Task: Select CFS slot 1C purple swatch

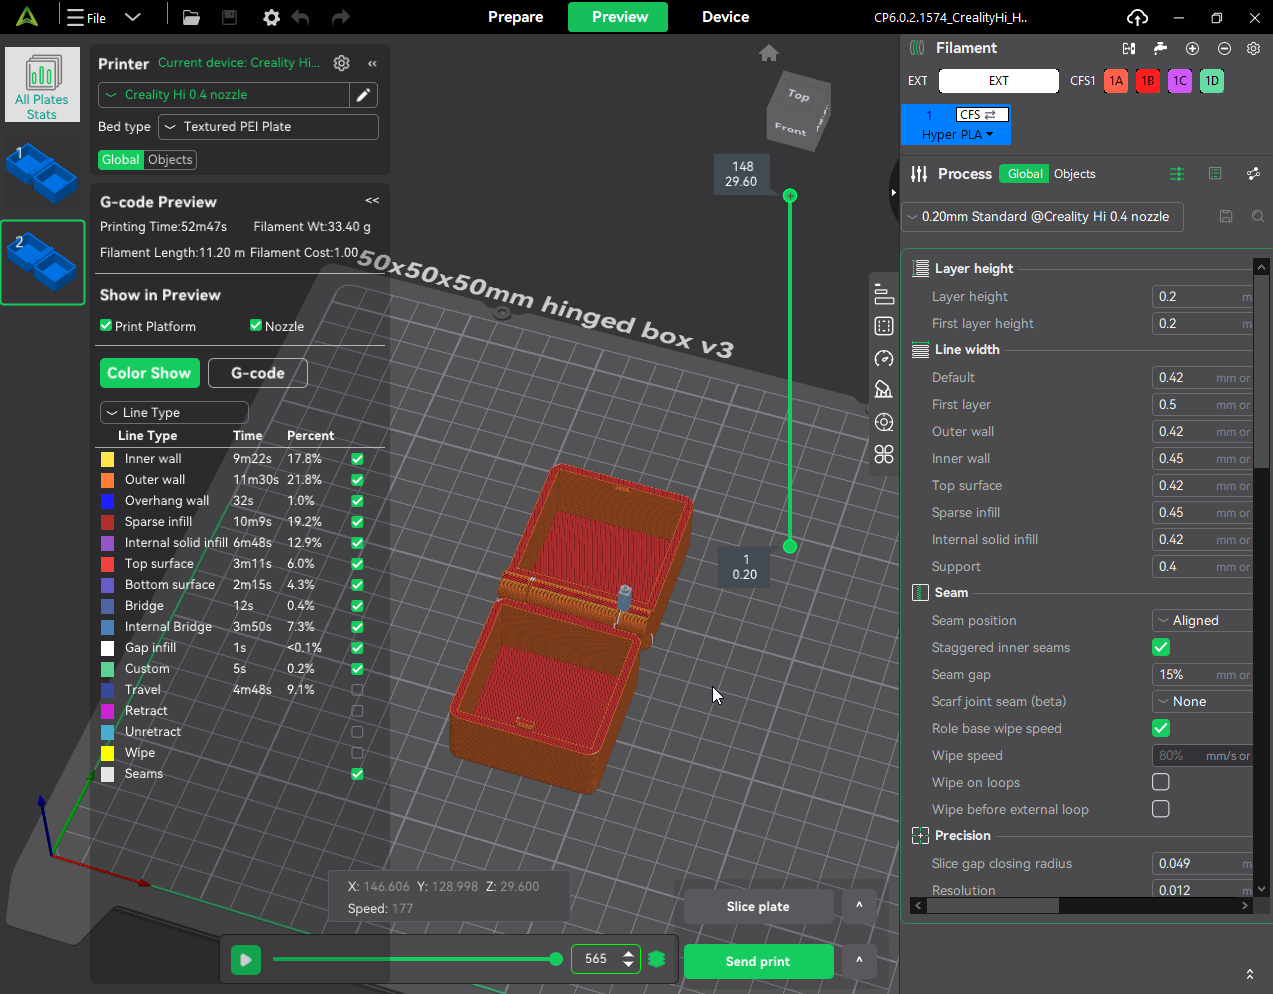Action: pos(1180,81)
